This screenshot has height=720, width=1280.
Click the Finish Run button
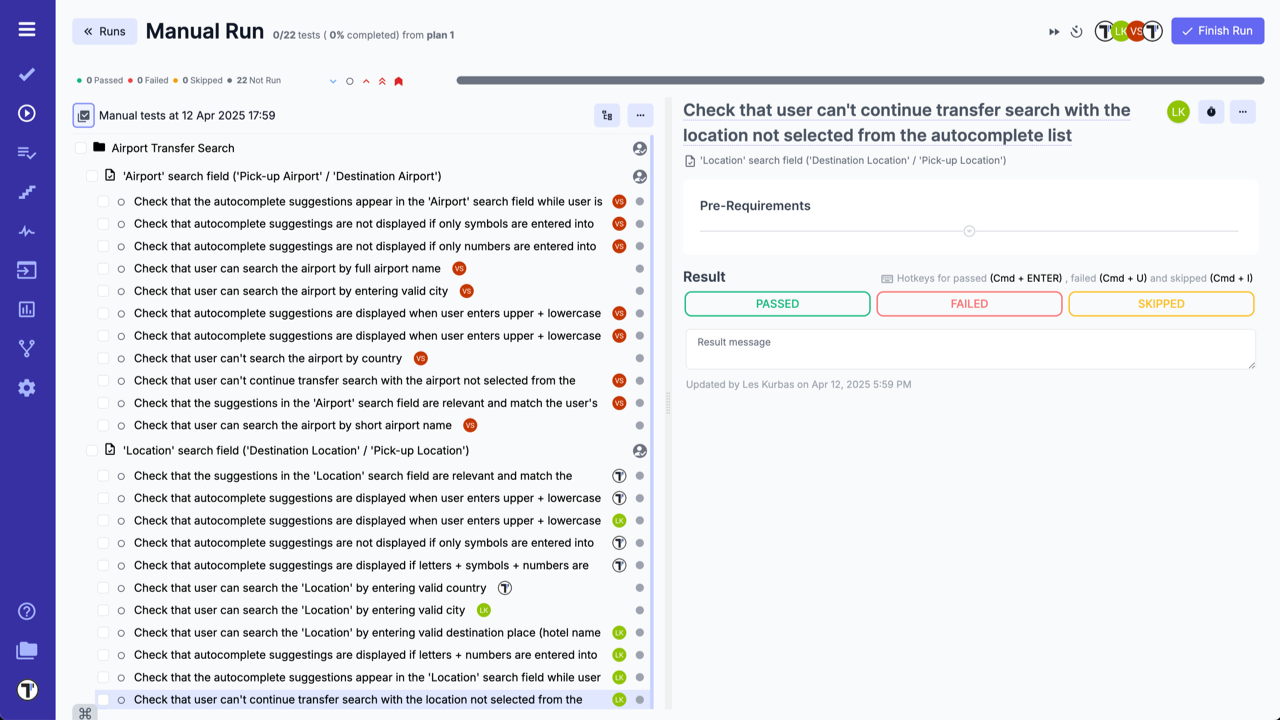(1217, 30)
